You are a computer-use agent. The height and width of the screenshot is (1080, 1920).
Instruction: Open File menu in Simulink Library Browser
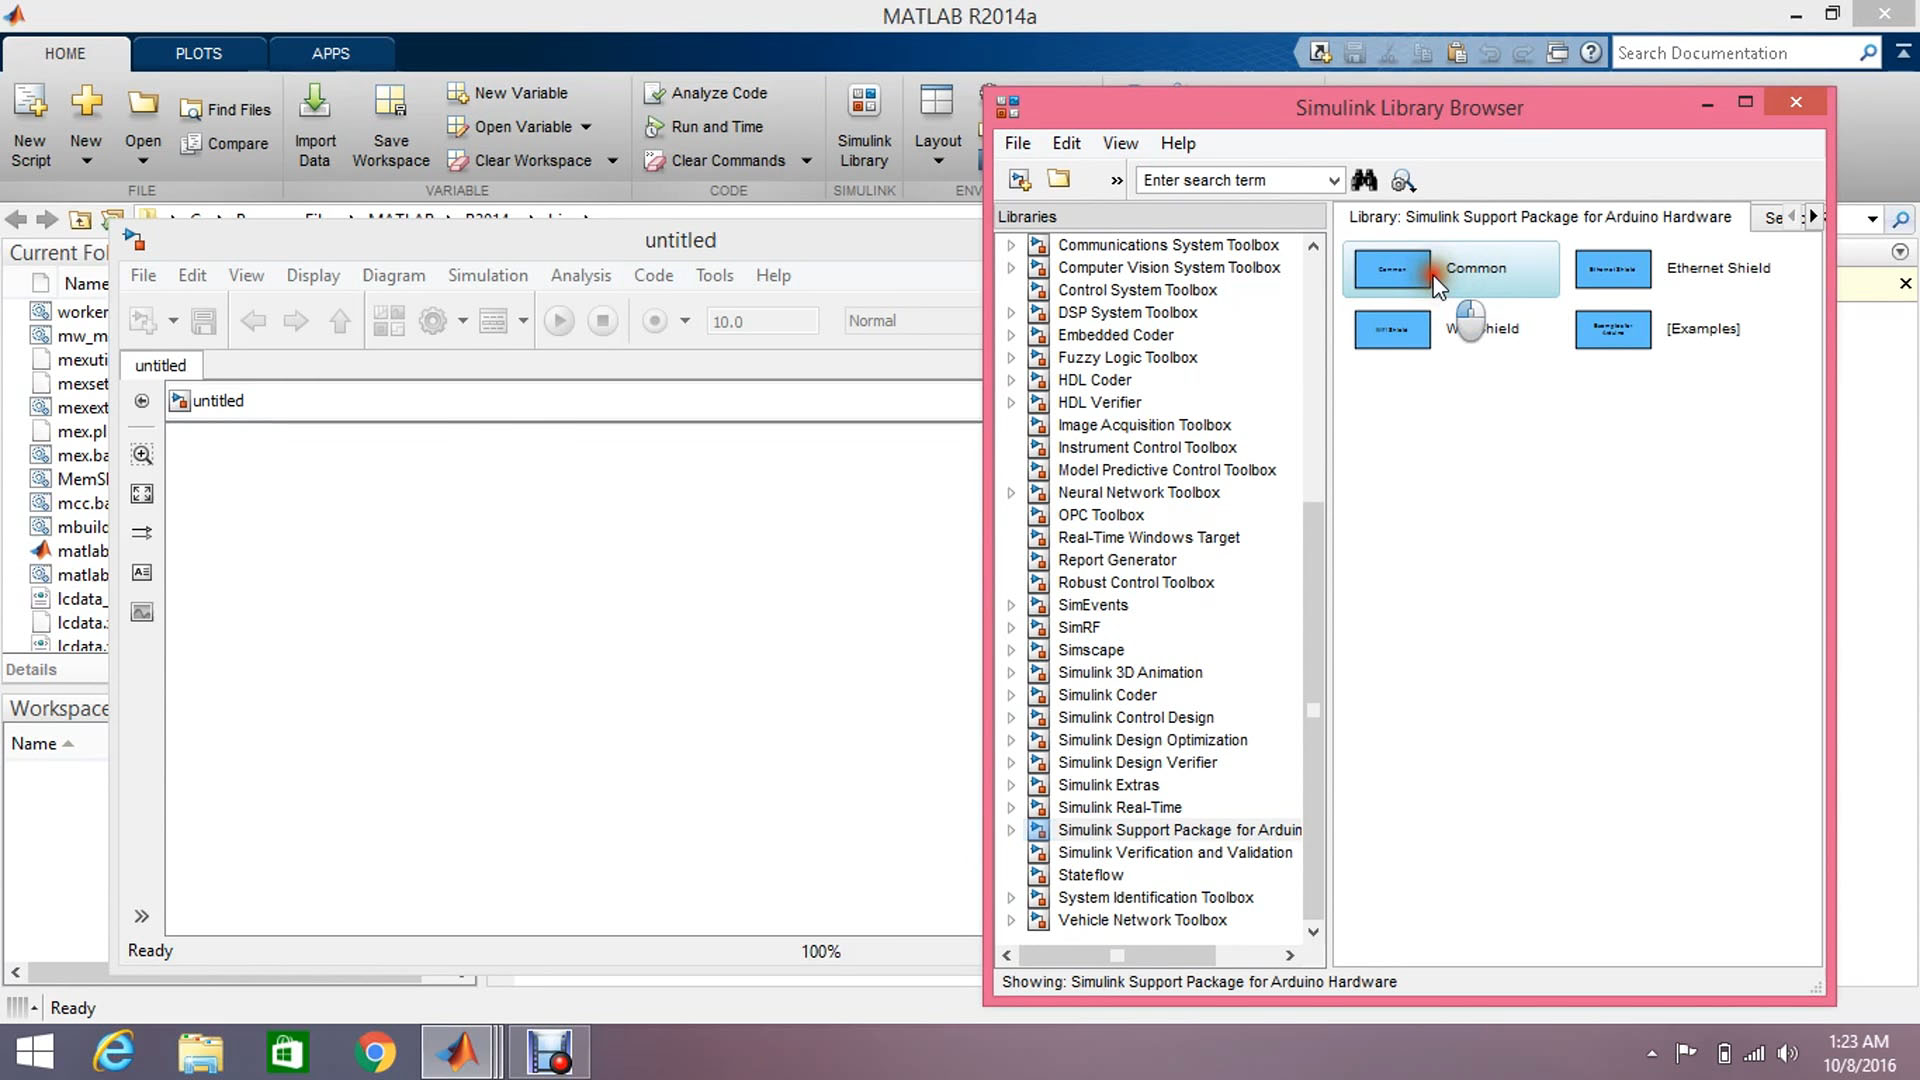tap(1017, 144)
